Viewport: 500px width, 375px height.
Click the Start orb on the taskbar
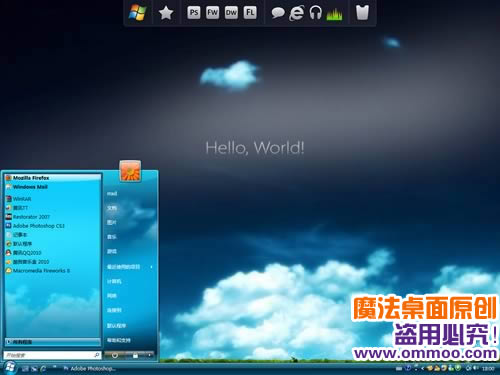pos(10,368)
